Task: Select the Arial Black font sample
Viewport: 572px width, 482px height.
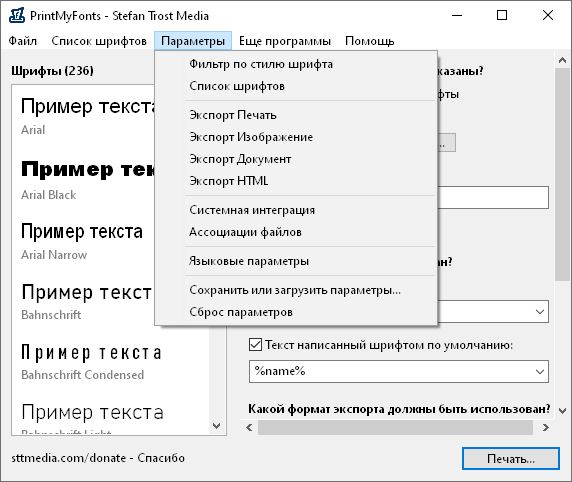Action: [x=88, y=180]
